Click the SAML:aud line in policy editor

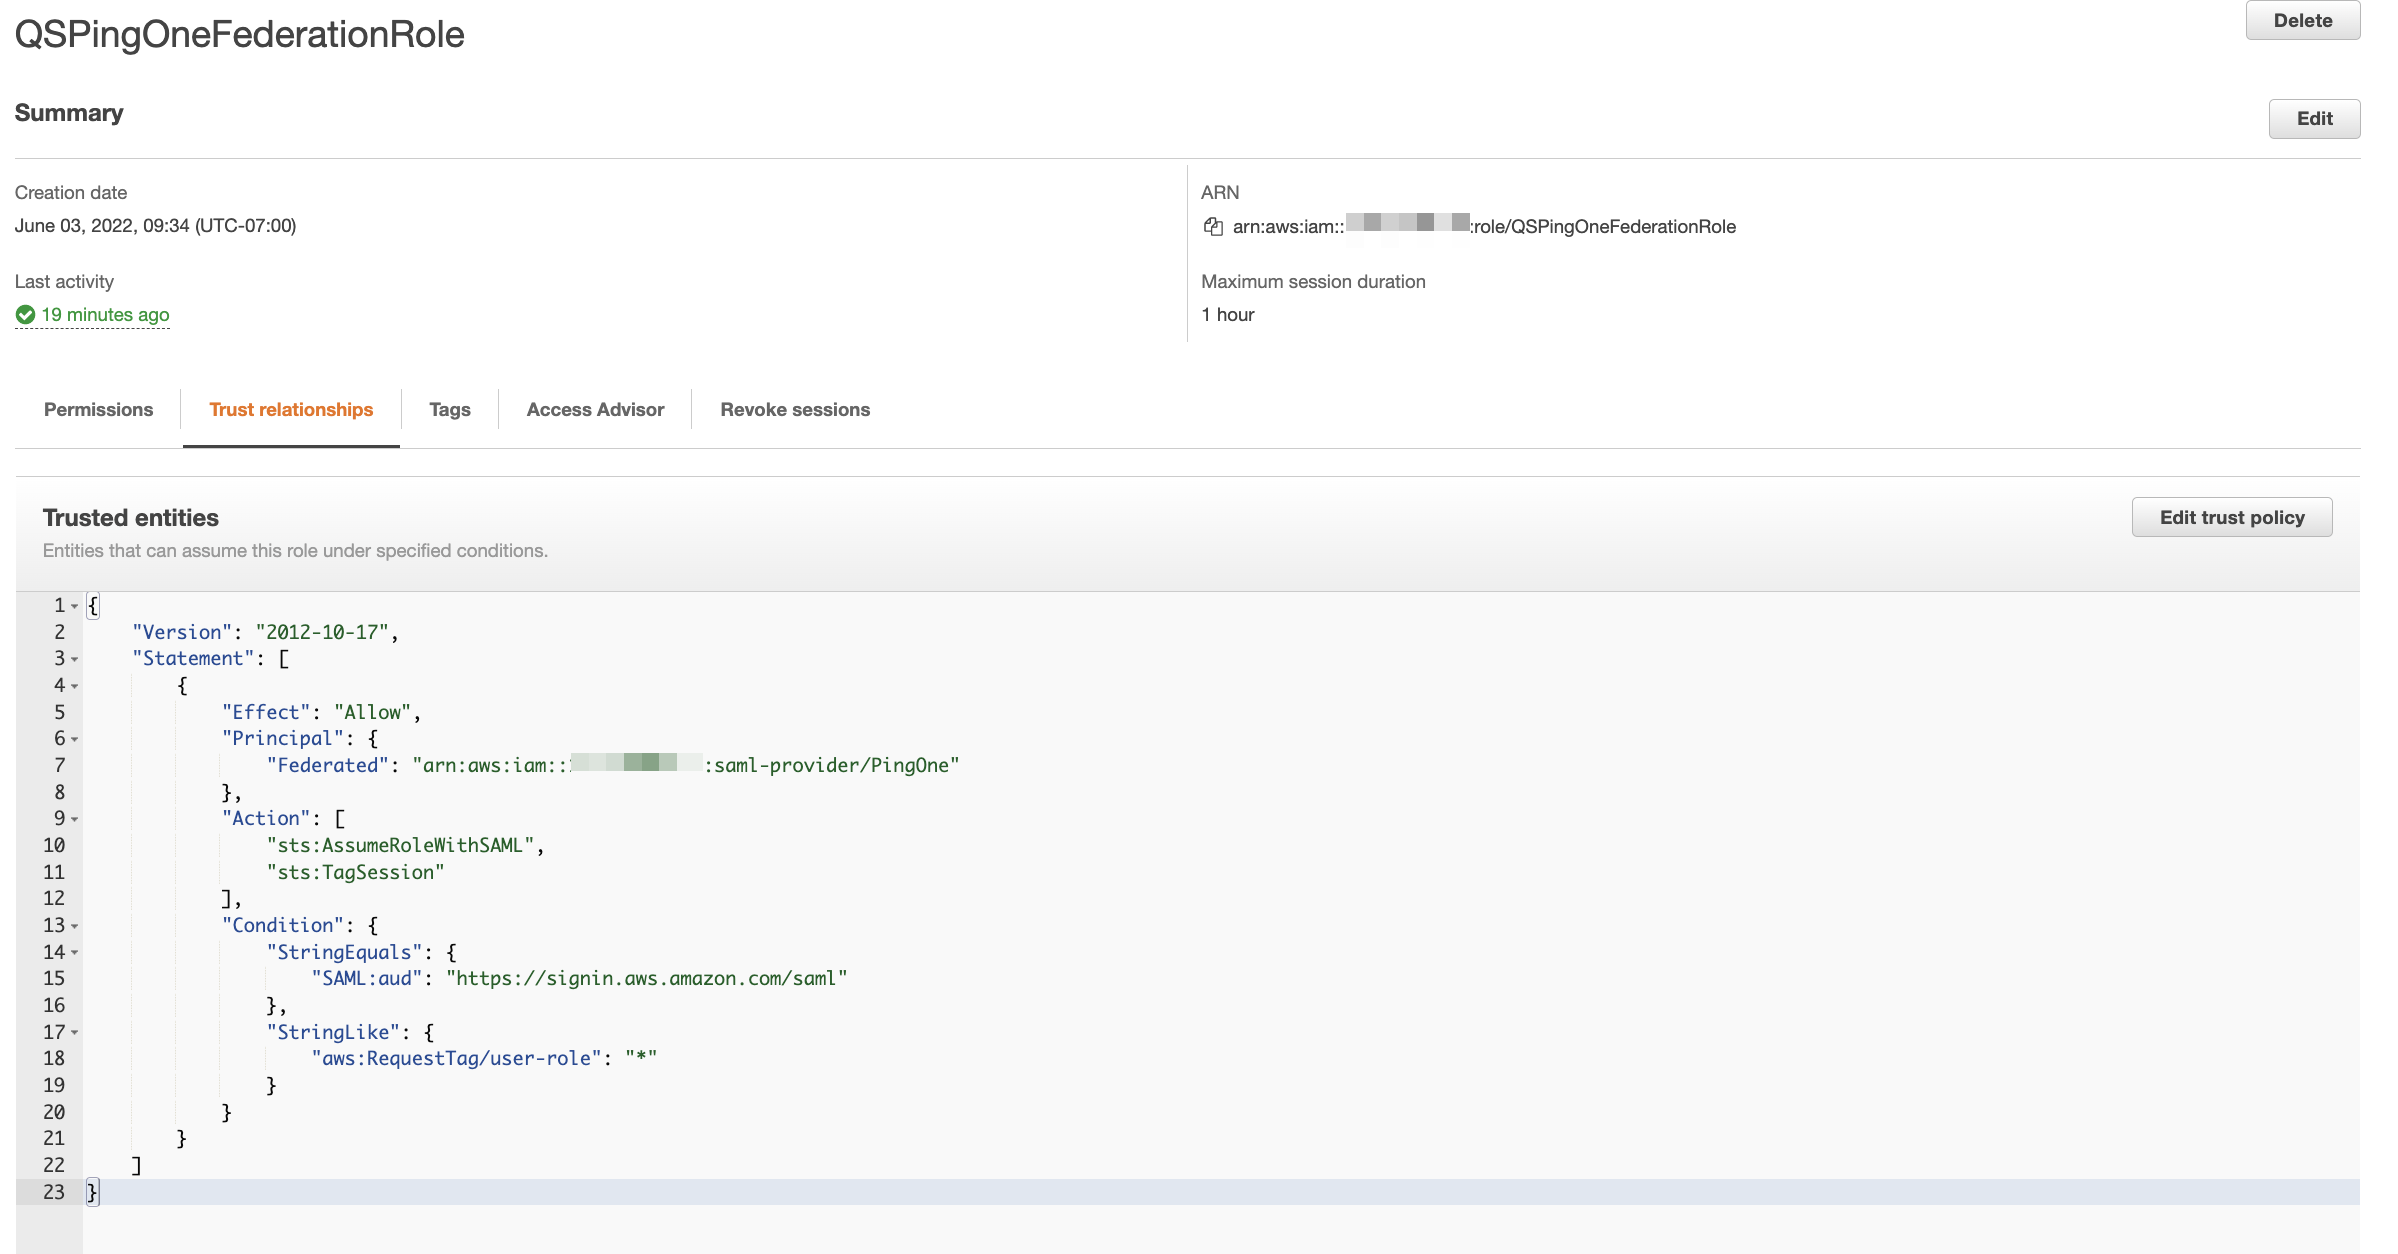pos(578,979)
